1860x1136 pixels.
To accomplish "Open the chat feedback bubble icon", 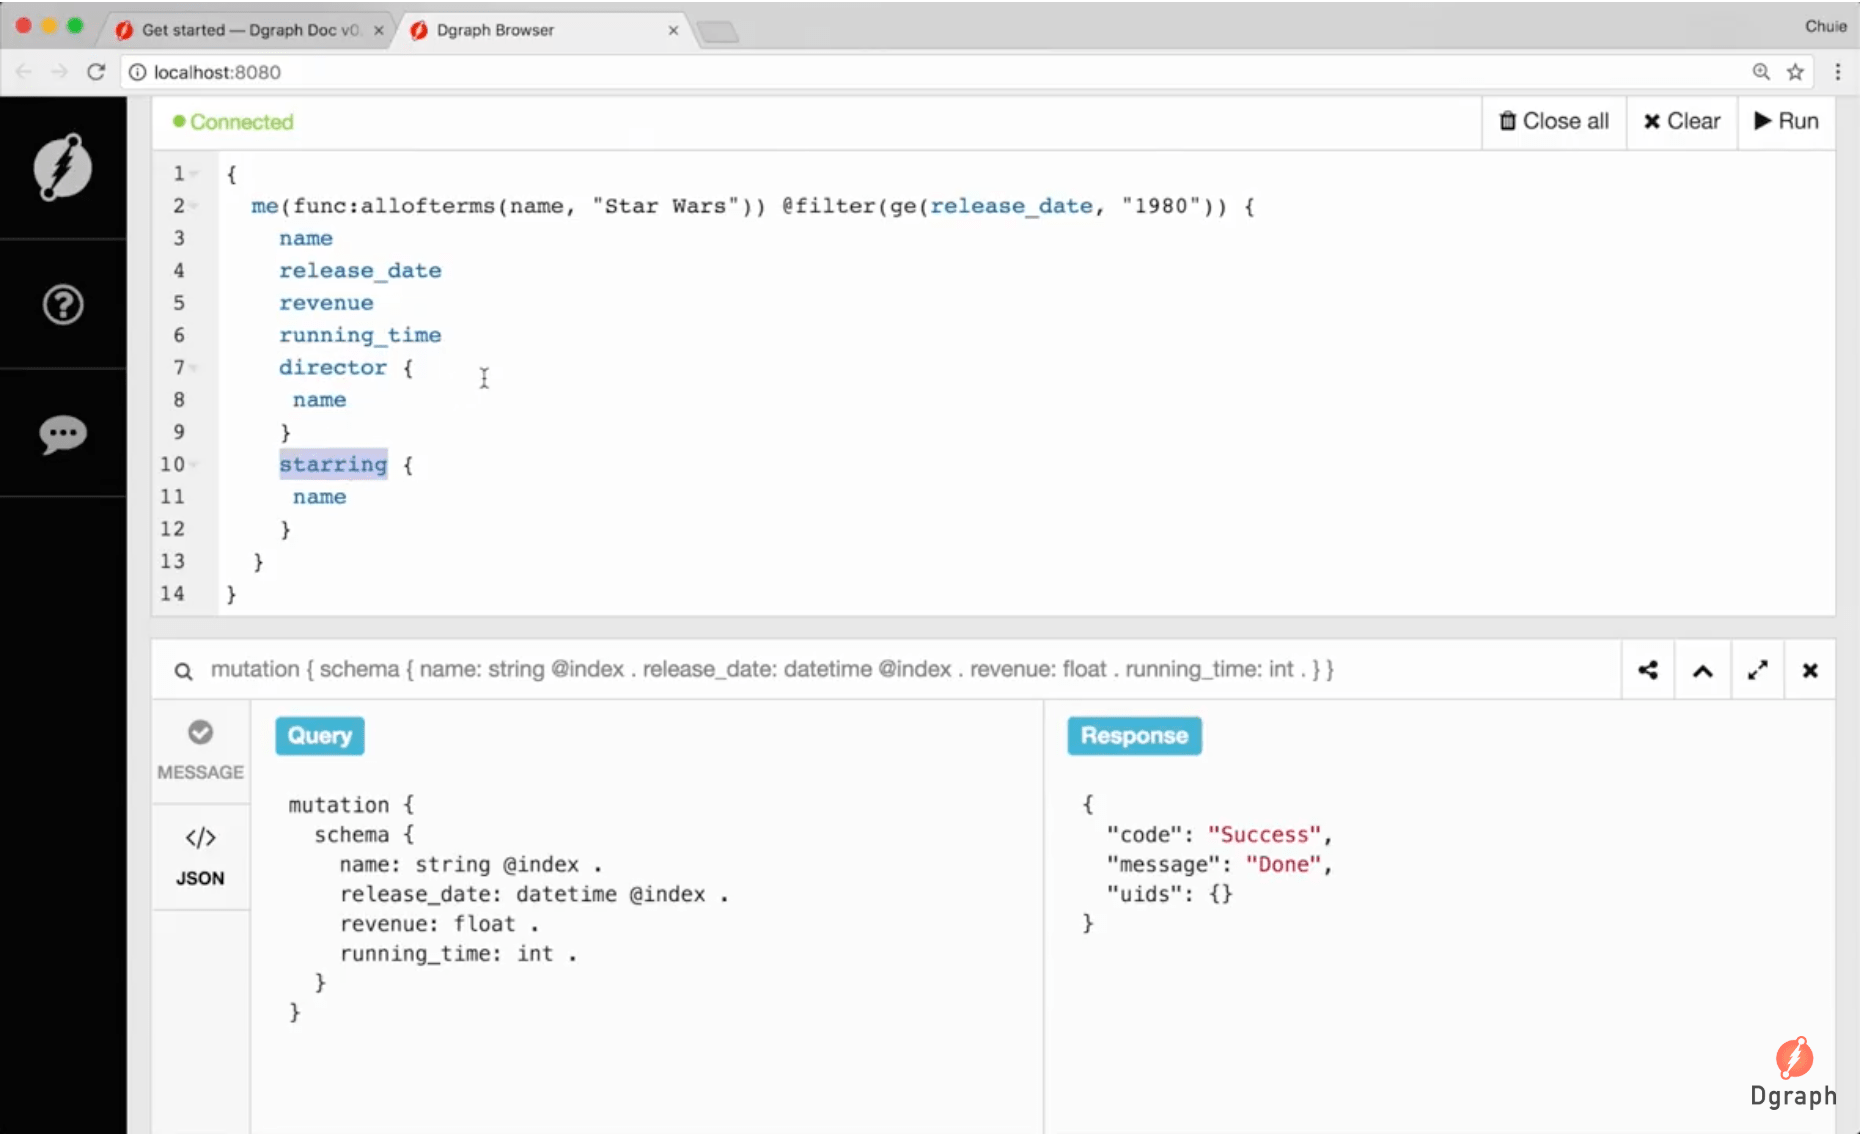I will [63, 434].
